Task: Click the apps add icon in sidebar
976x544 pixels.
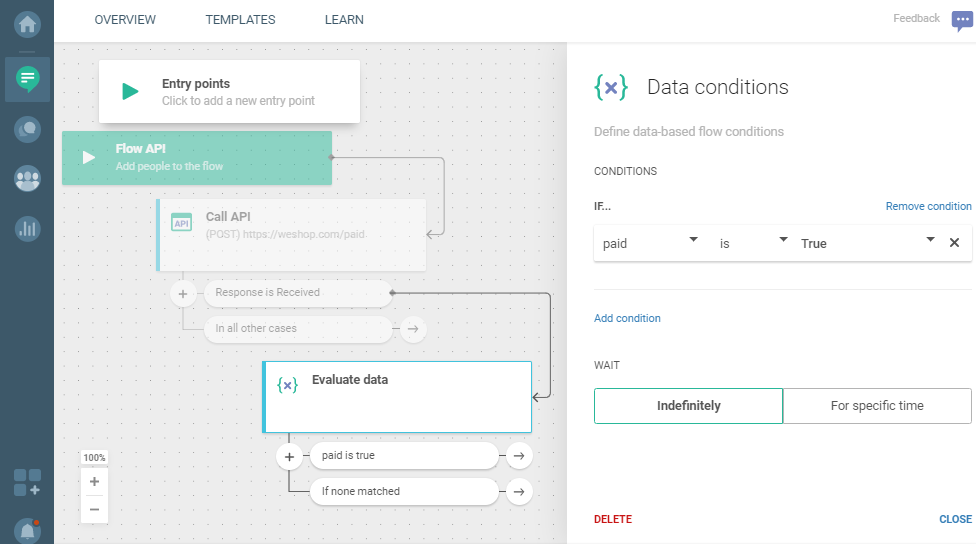Action: pyautogui.click(x=27, y=483)
